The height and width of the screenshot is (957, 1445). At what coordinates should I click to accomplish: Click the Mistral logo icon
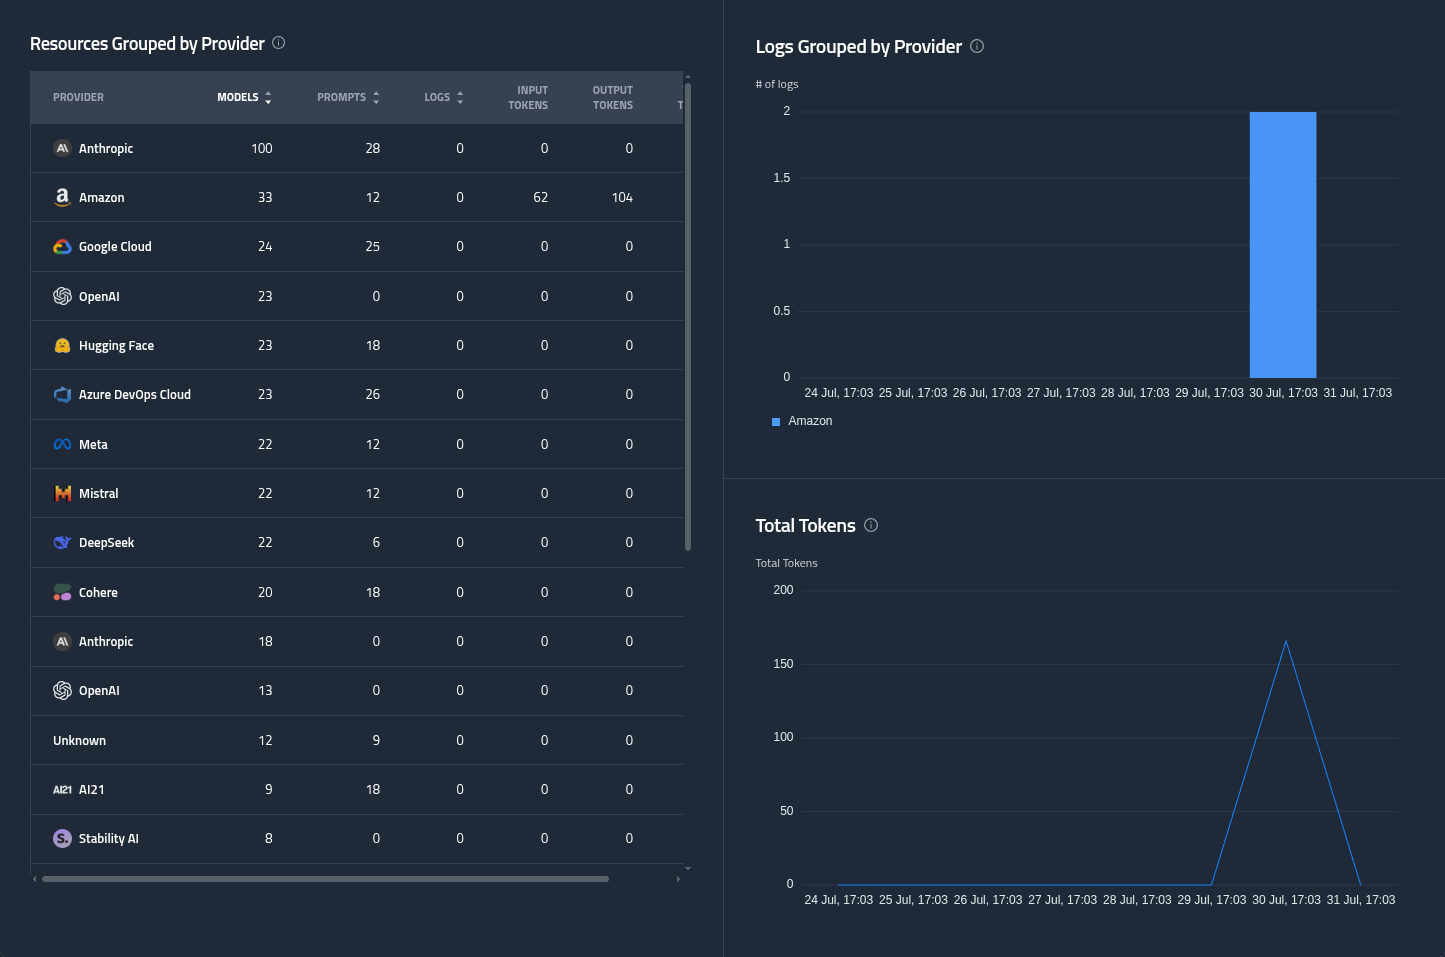[62, 493]
